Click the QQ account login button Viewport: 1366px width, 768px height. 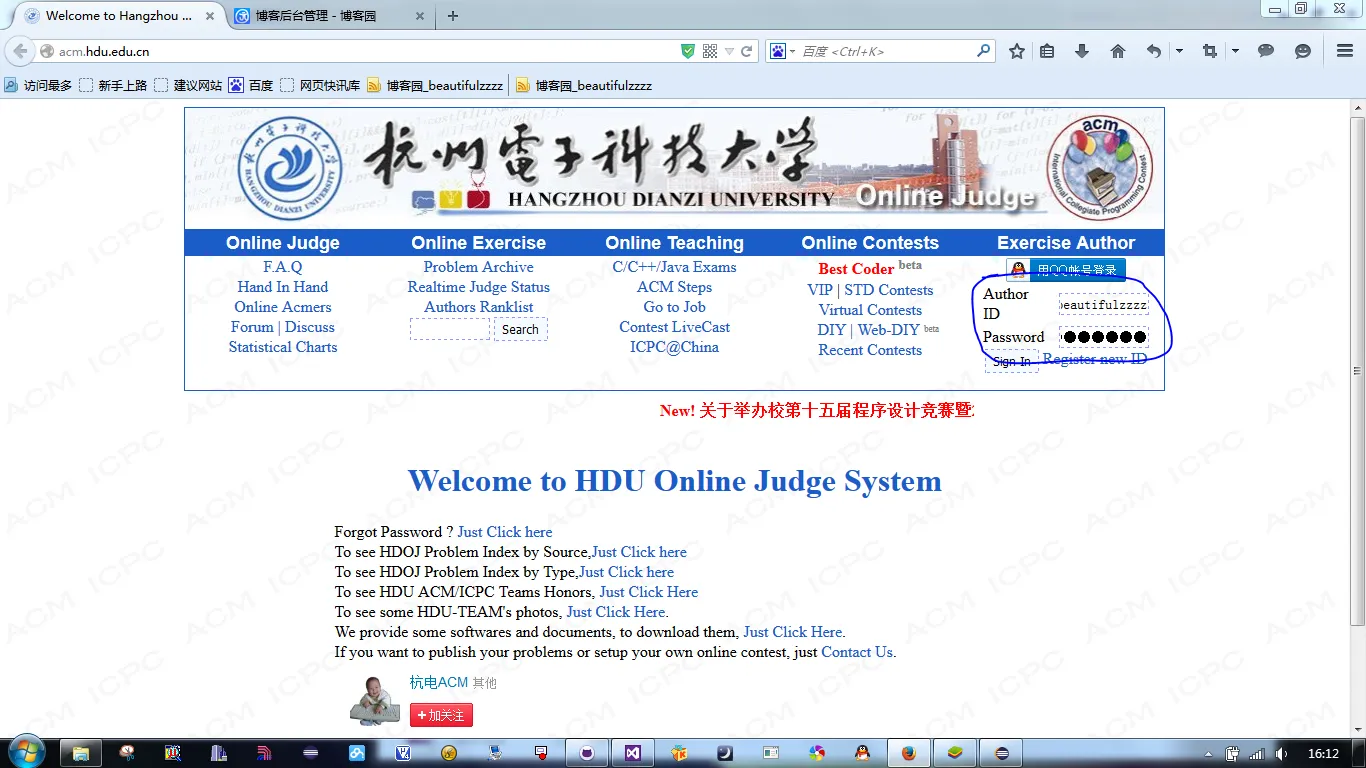click(1066, 270)
